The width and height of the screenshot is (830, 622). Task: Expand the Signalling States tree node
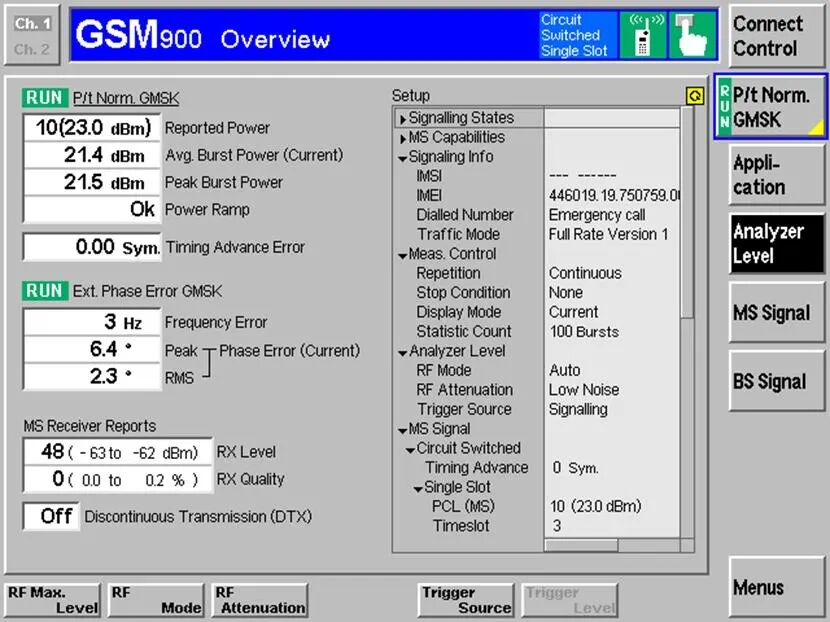tap(403, 119)
